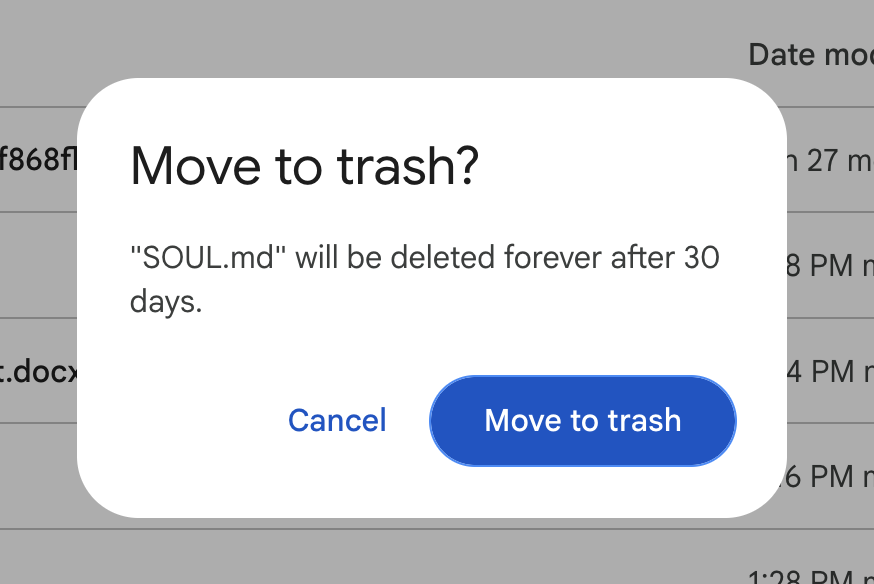The image size is (874, 584).
Task: Select the partially visible .docx file
Action: [38, 371]
